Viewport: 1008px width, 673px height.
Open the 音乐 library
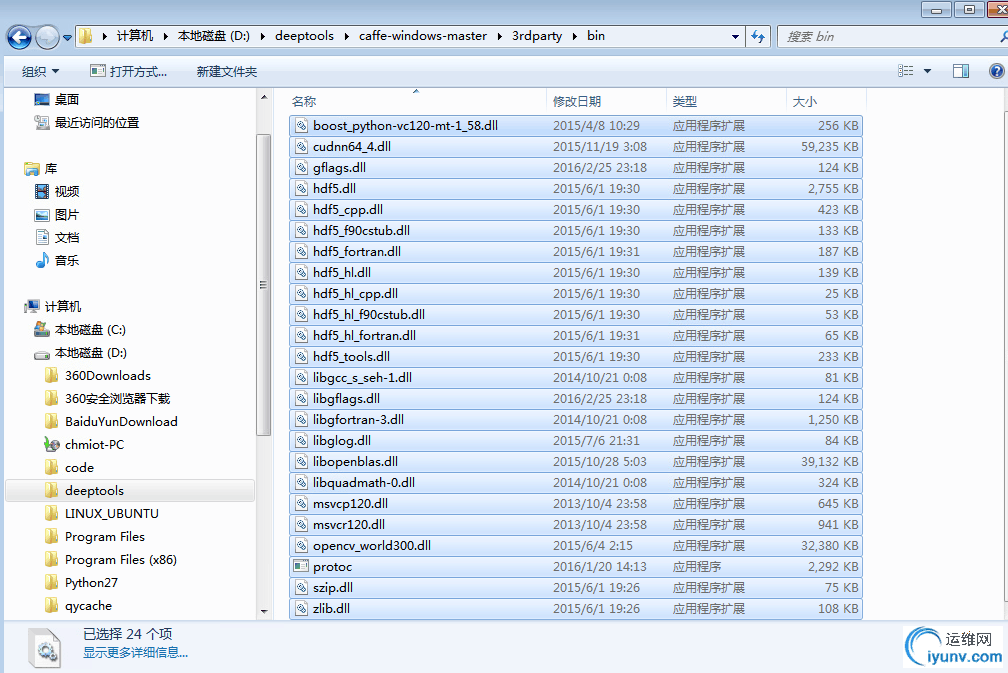(x=67, y=260)
